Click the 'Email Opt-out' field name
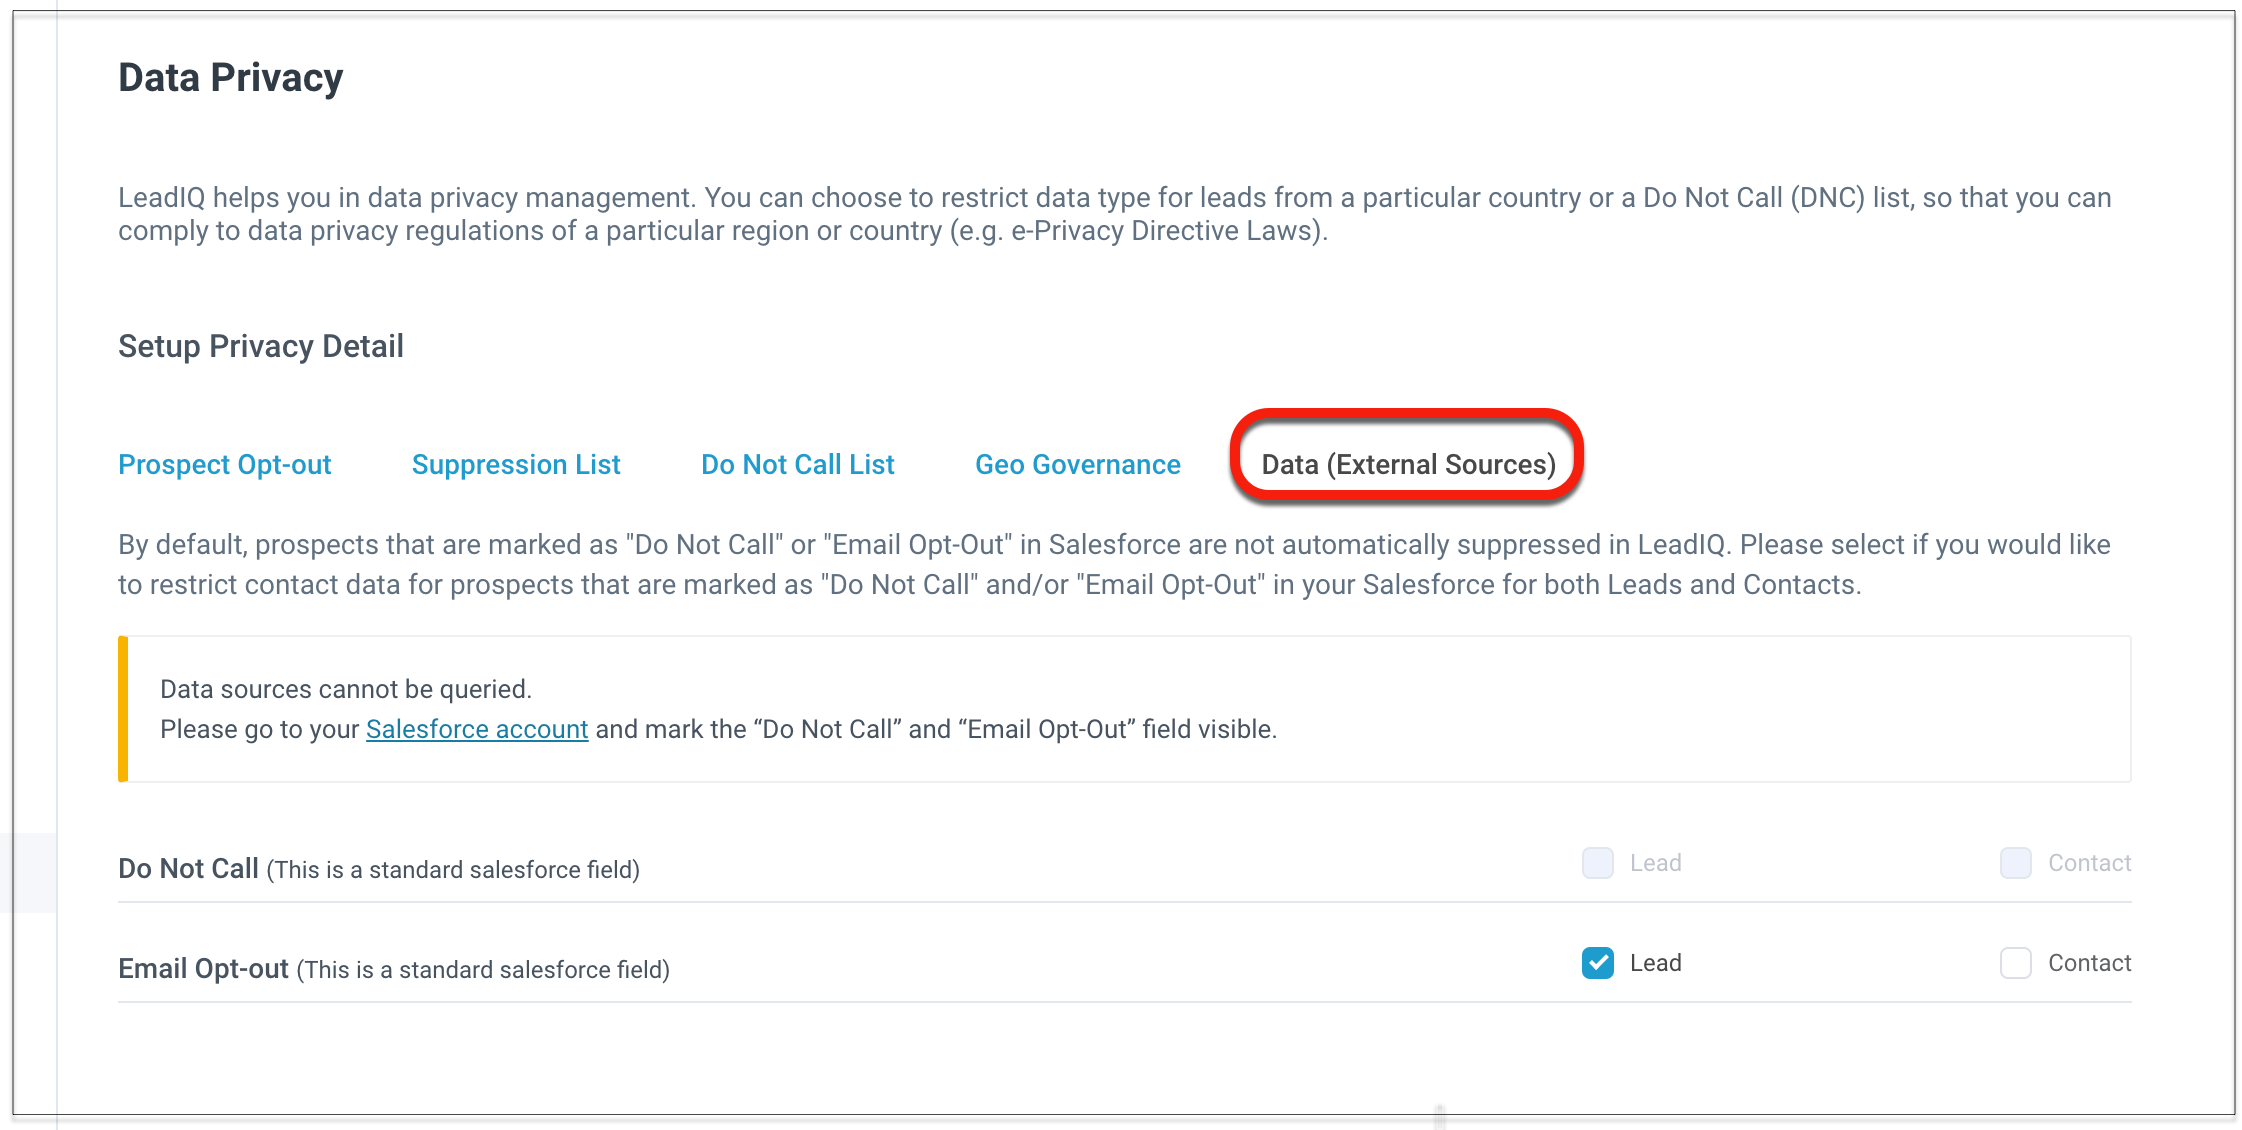Screen dimensions: 2242x1130 (203, 968)
